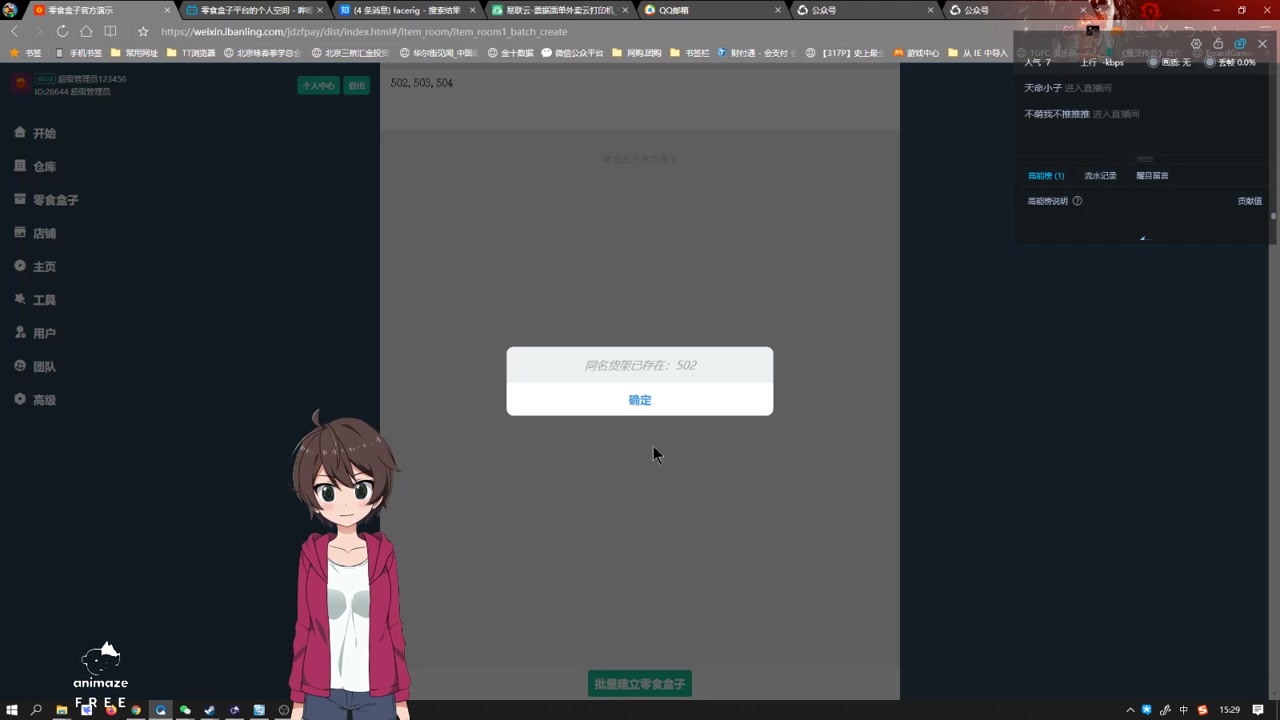Screen dimensions: 1280x720
Task: Click the browser profile avatar icon
Action: coord(10,10)
